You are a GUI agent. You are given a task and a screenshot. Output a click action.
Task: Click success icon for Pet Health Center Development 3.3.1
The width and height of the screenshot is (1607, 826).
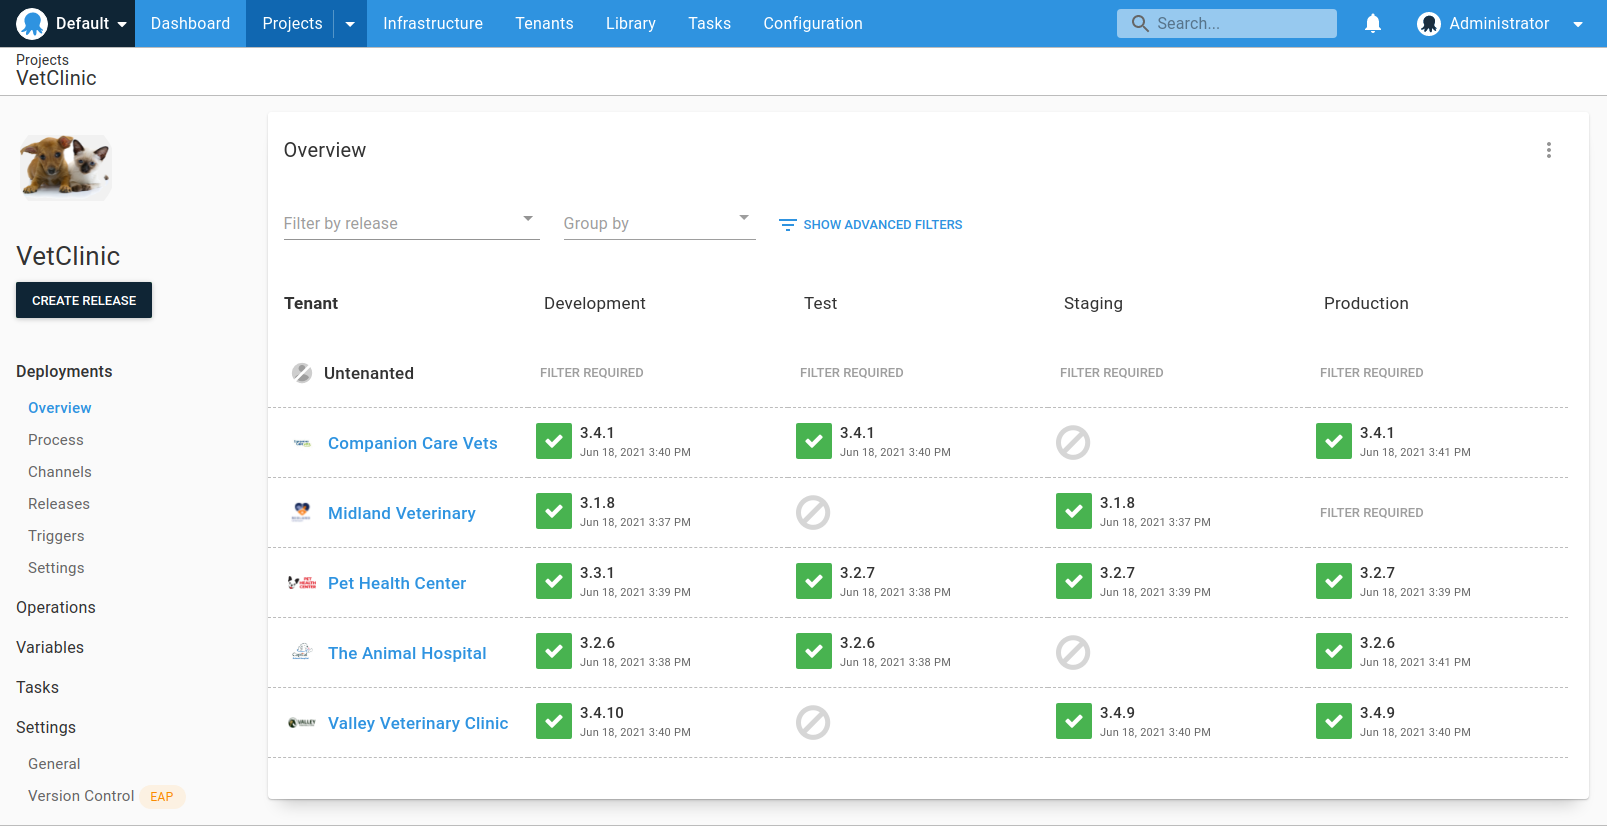[554, 581]
